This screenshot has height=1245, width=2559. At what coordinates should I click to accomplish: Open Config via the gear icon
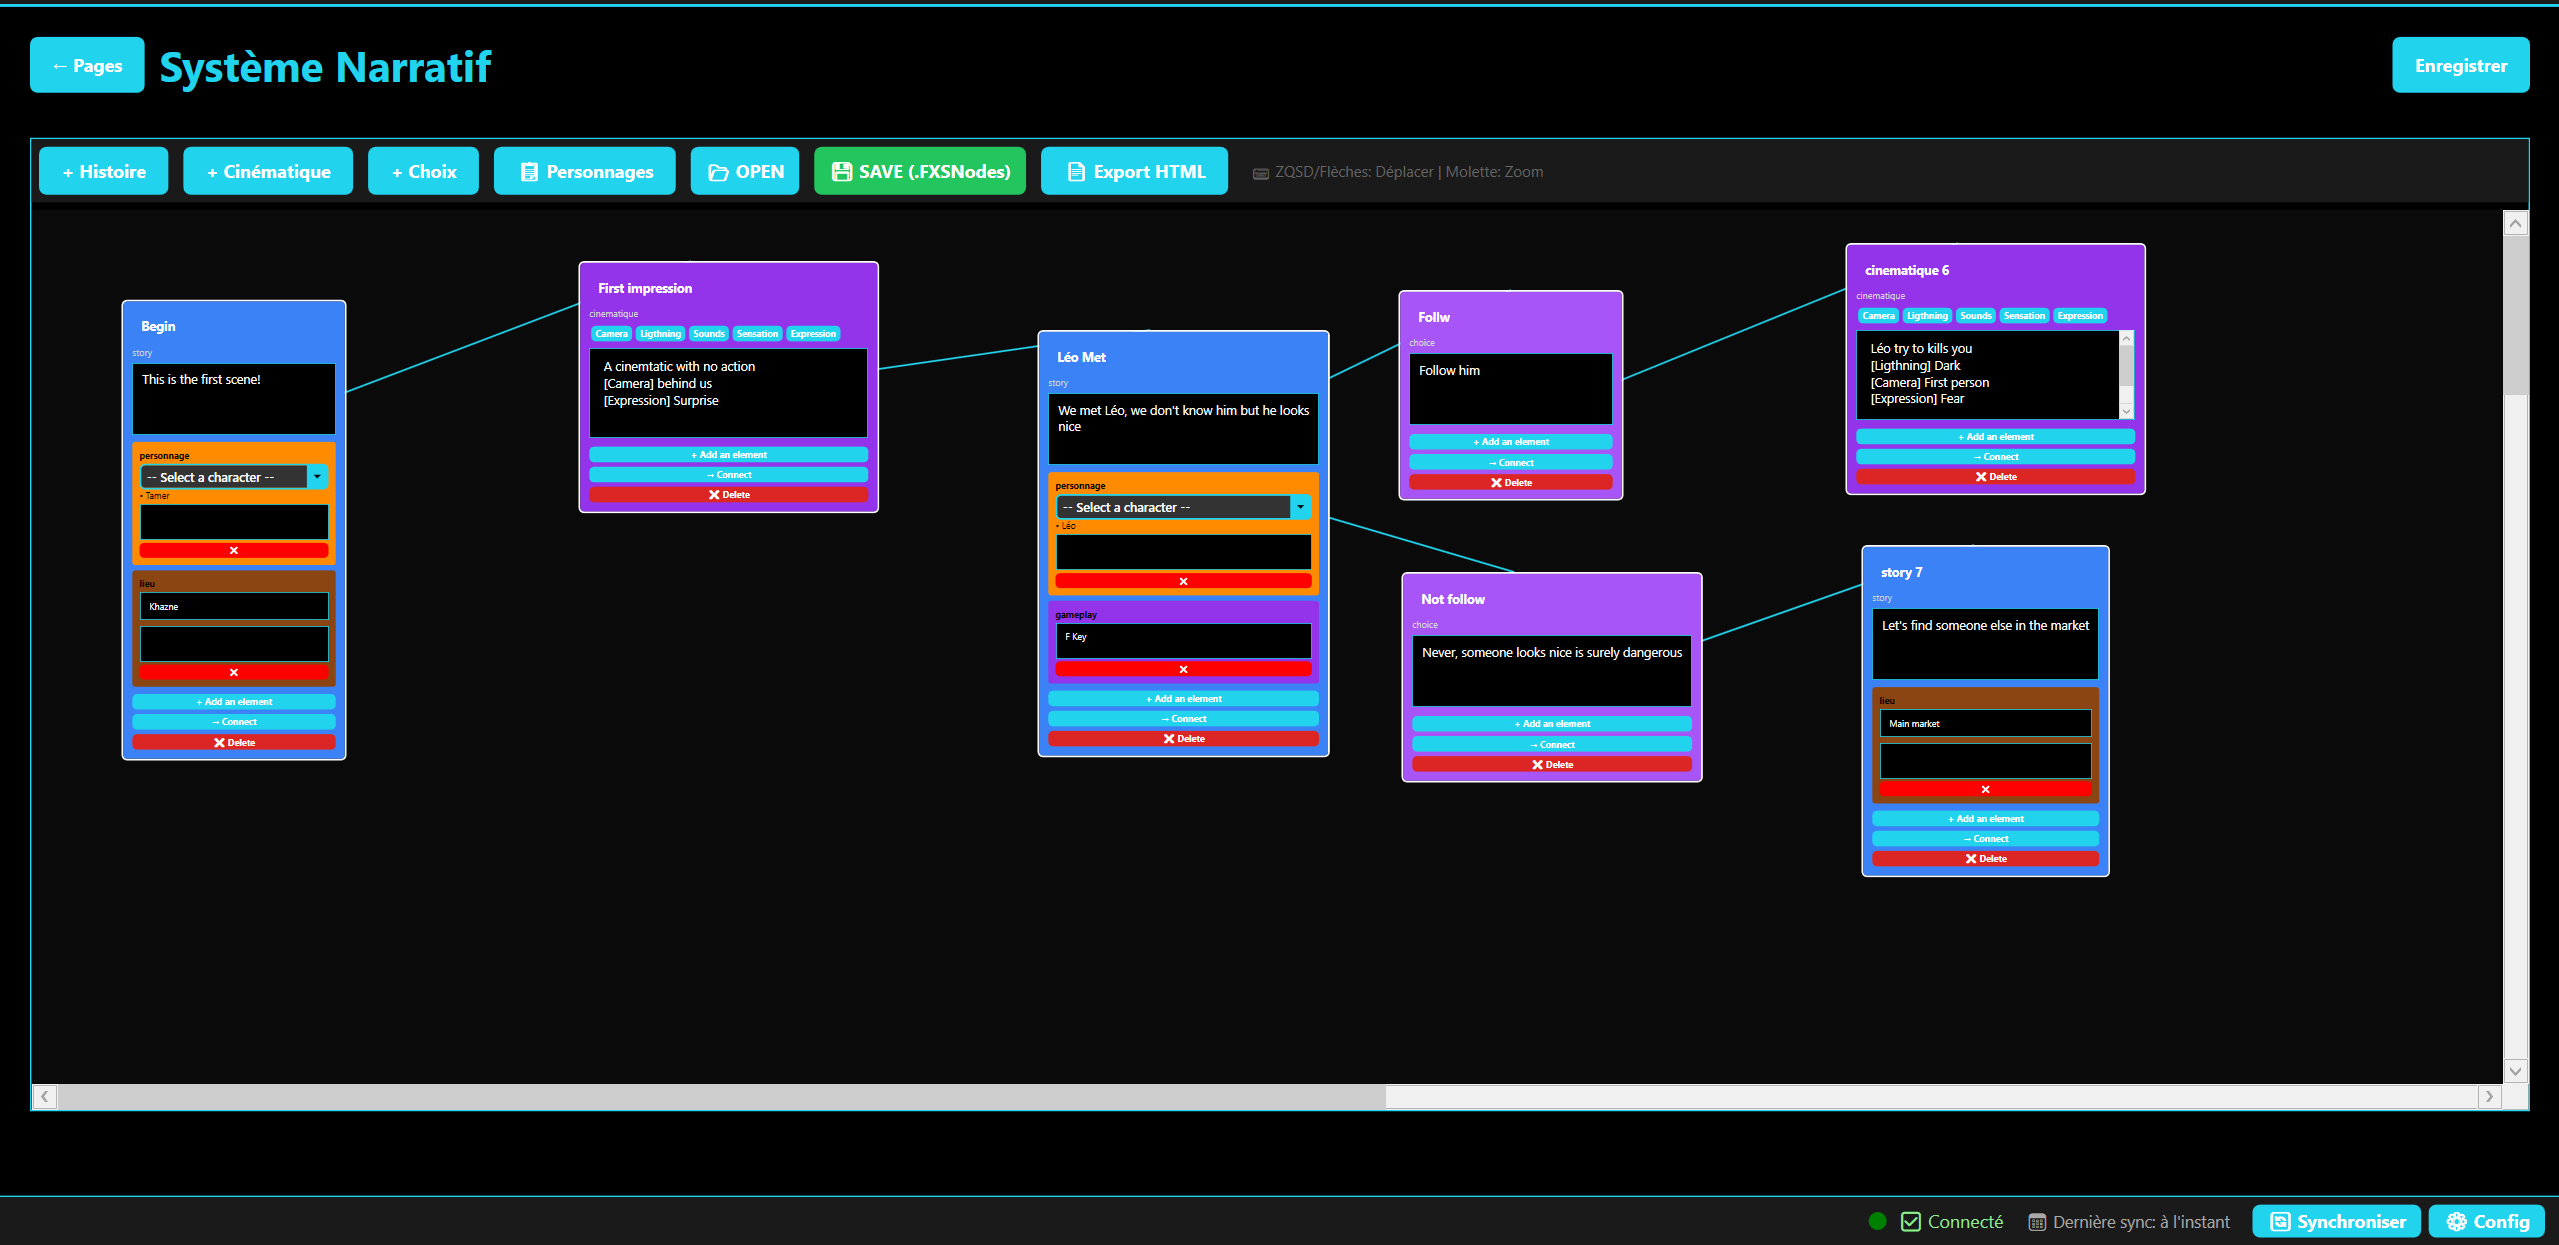[x=2457, y=1221]
